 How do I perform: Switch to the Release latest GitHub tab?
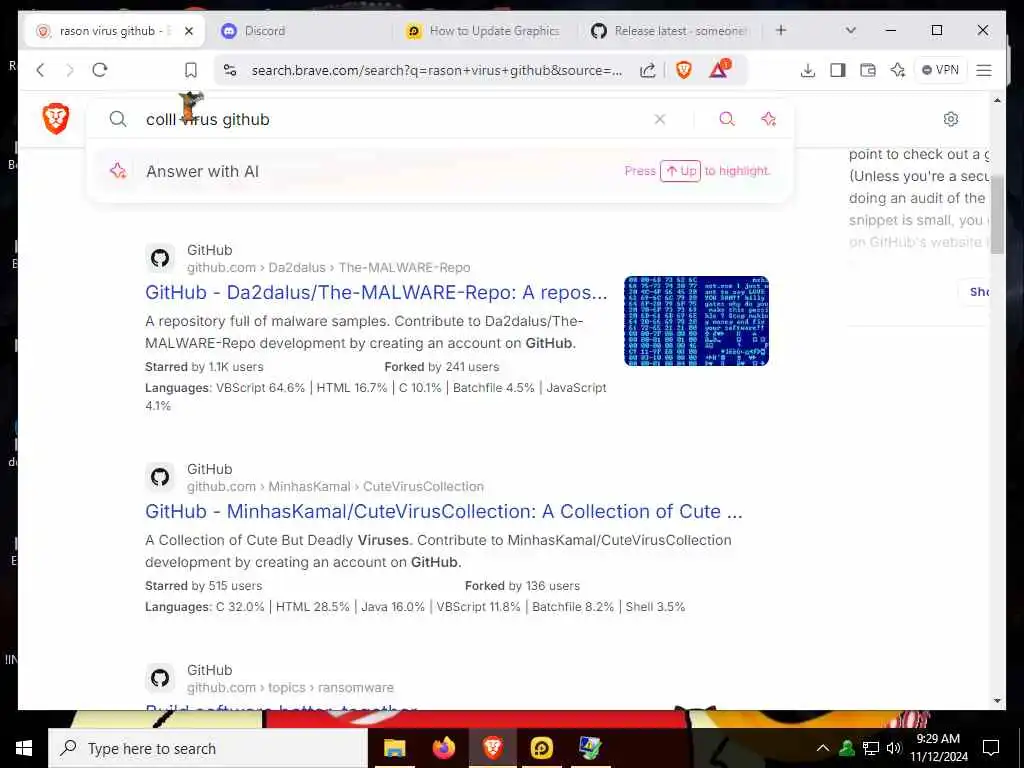(671, 31)
